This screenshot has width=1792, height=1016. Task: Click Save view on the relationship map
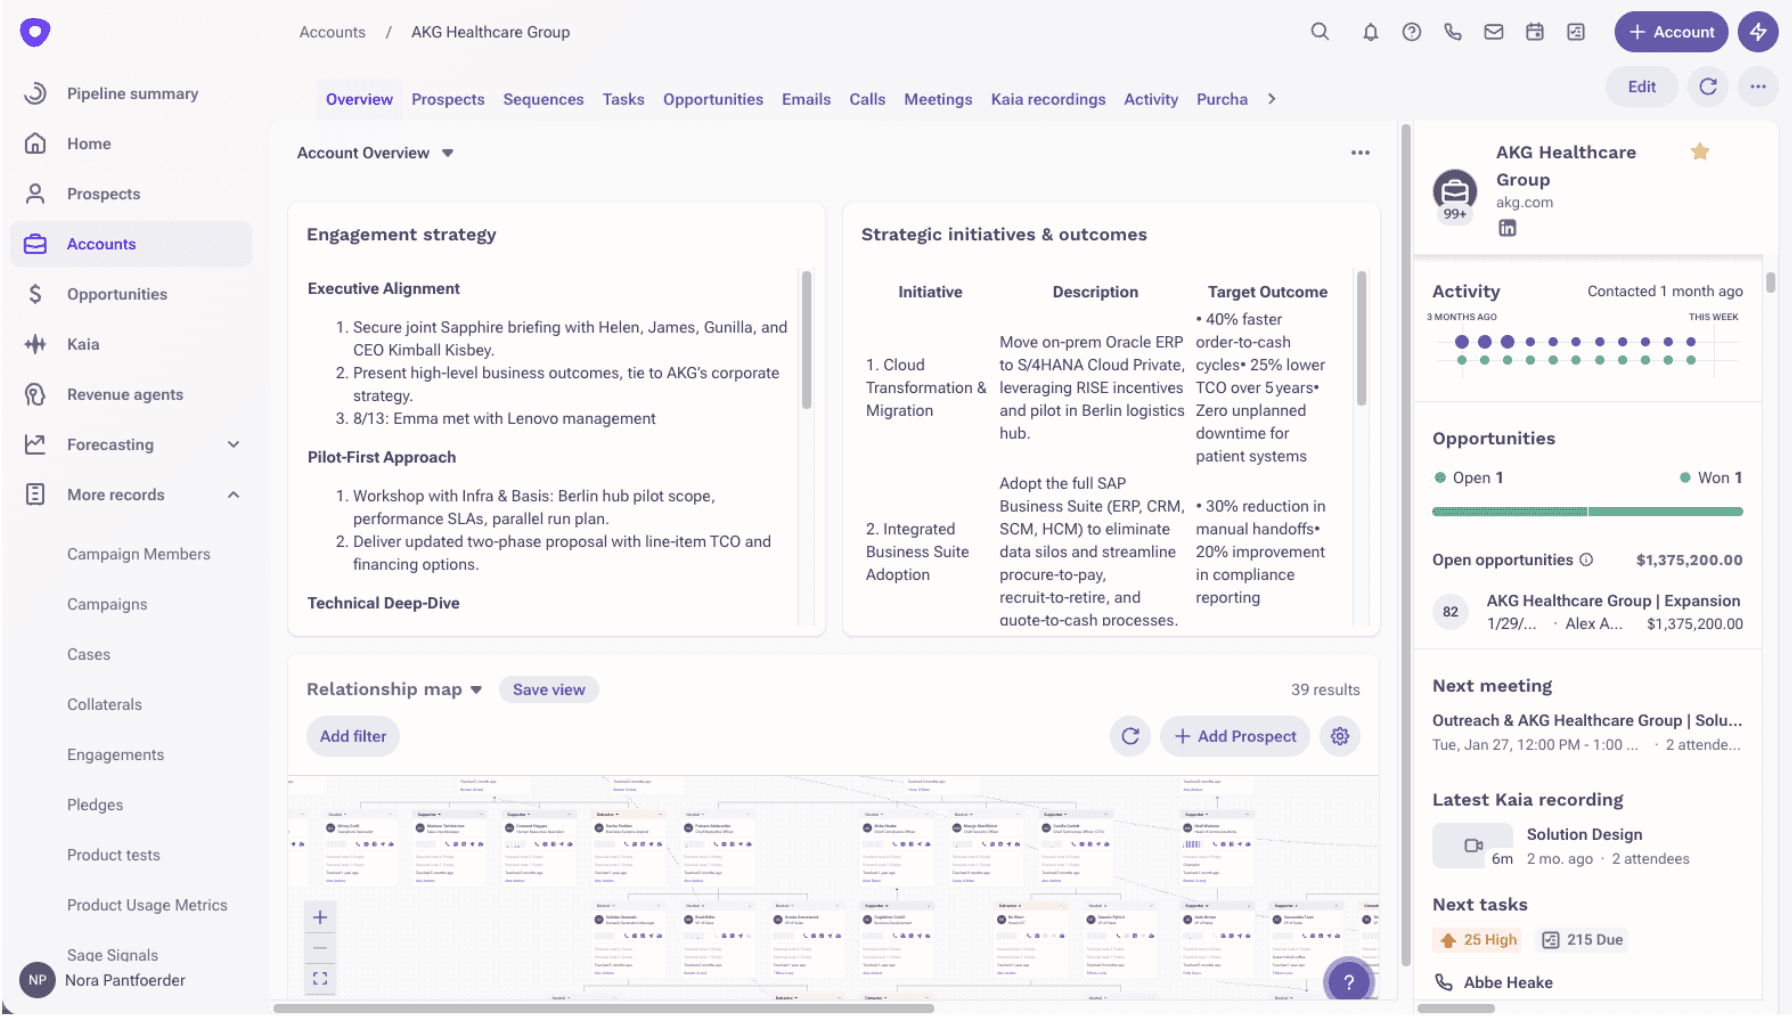pyautogui.click(x=548, y=689)
